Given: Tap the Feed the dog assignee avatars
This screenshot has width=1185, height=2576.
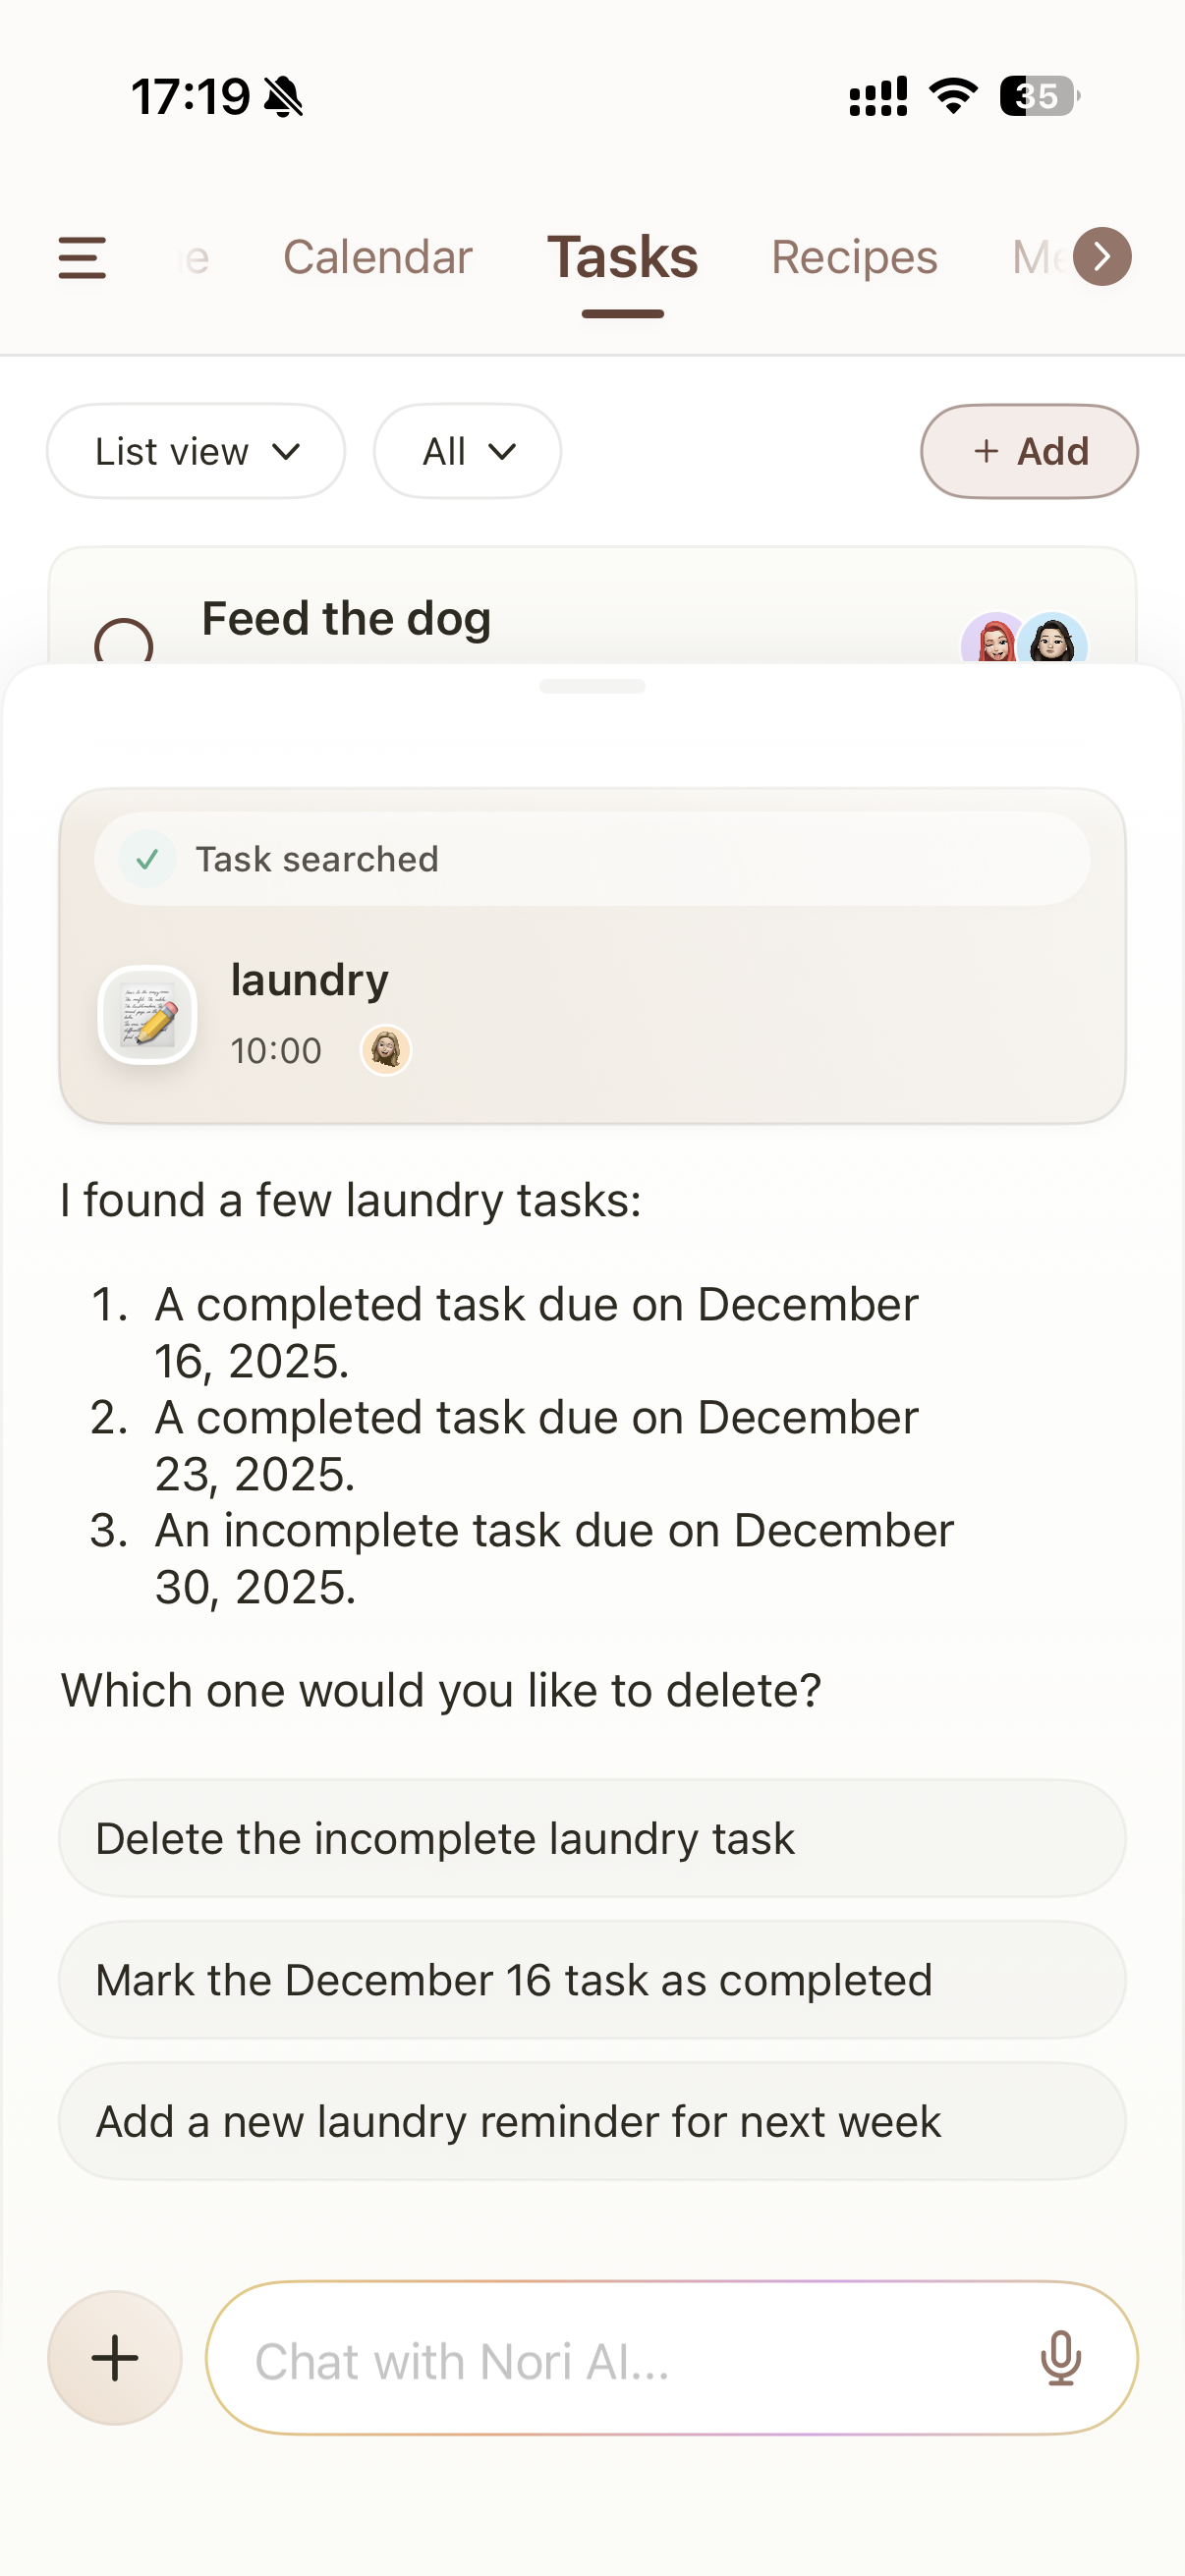Looking at the screenshot, I should coord(1024,642).
